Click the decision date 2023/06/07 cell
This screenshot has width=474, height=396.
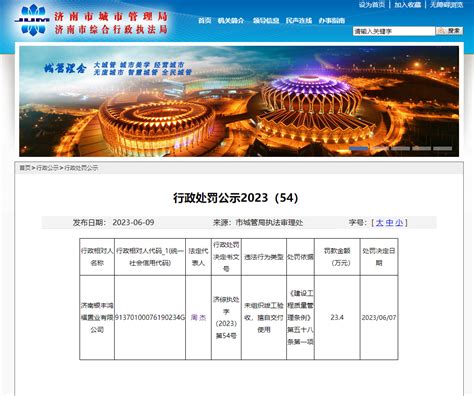(379, 318)
